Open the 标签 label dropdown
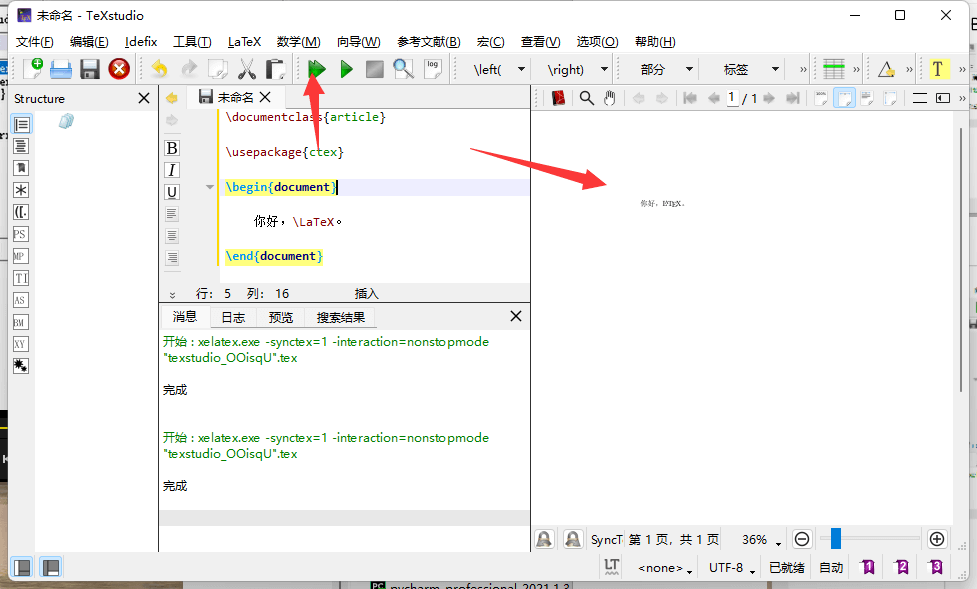This screenshot has height=589, width=977. pos(775,69)
